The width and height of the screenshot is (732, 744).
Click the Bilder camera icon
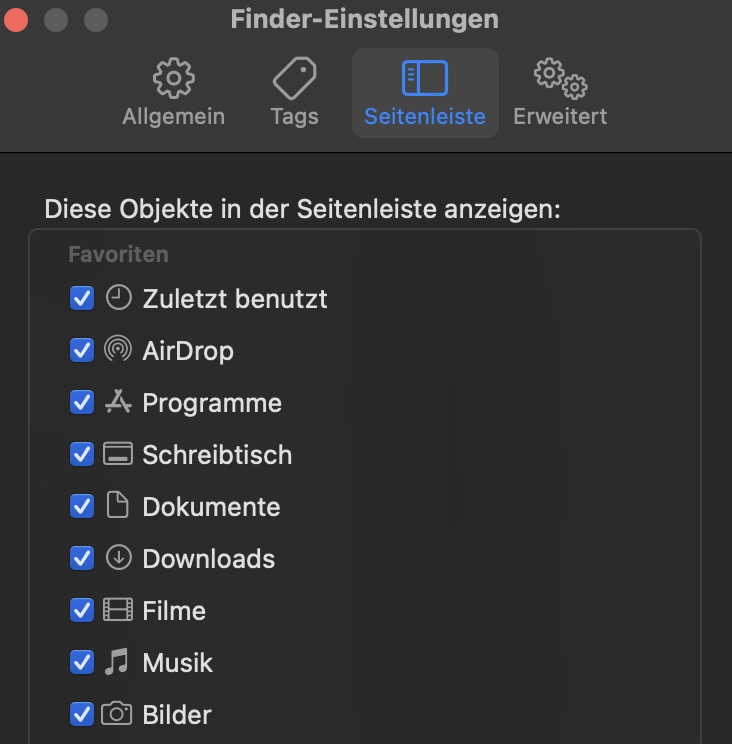[118, 714]
